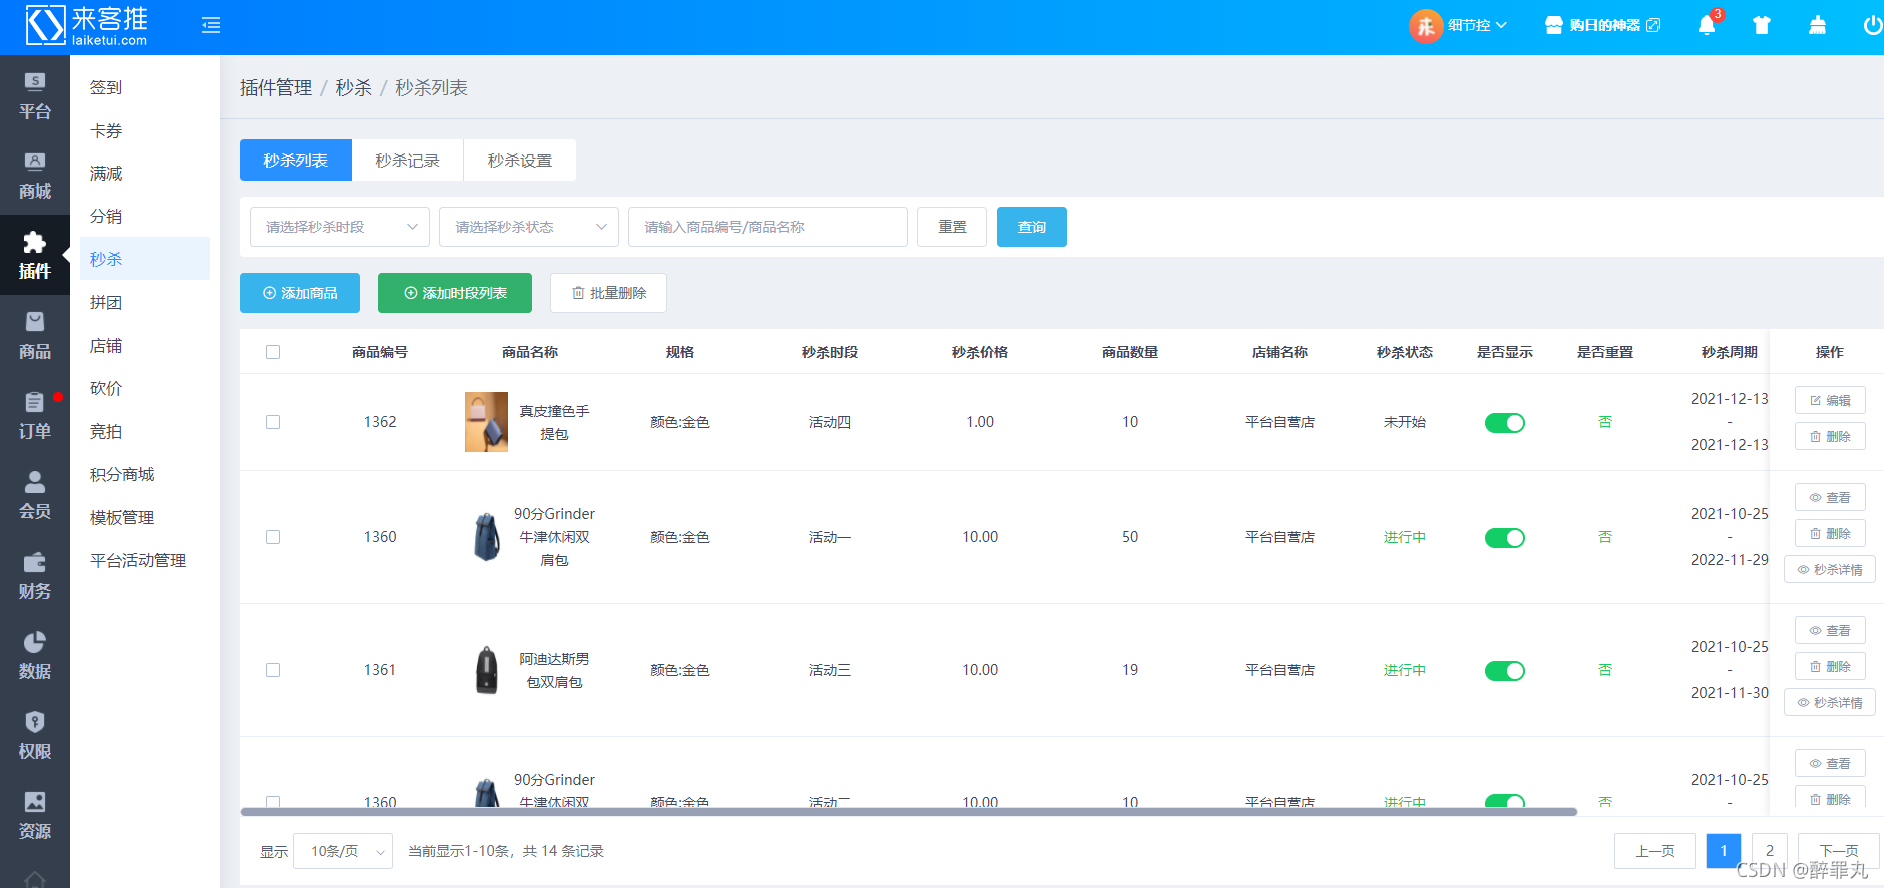Select 平台活动管理 in plugin menu
This screenshot has width=1884, height=888.
pos(145,560)
